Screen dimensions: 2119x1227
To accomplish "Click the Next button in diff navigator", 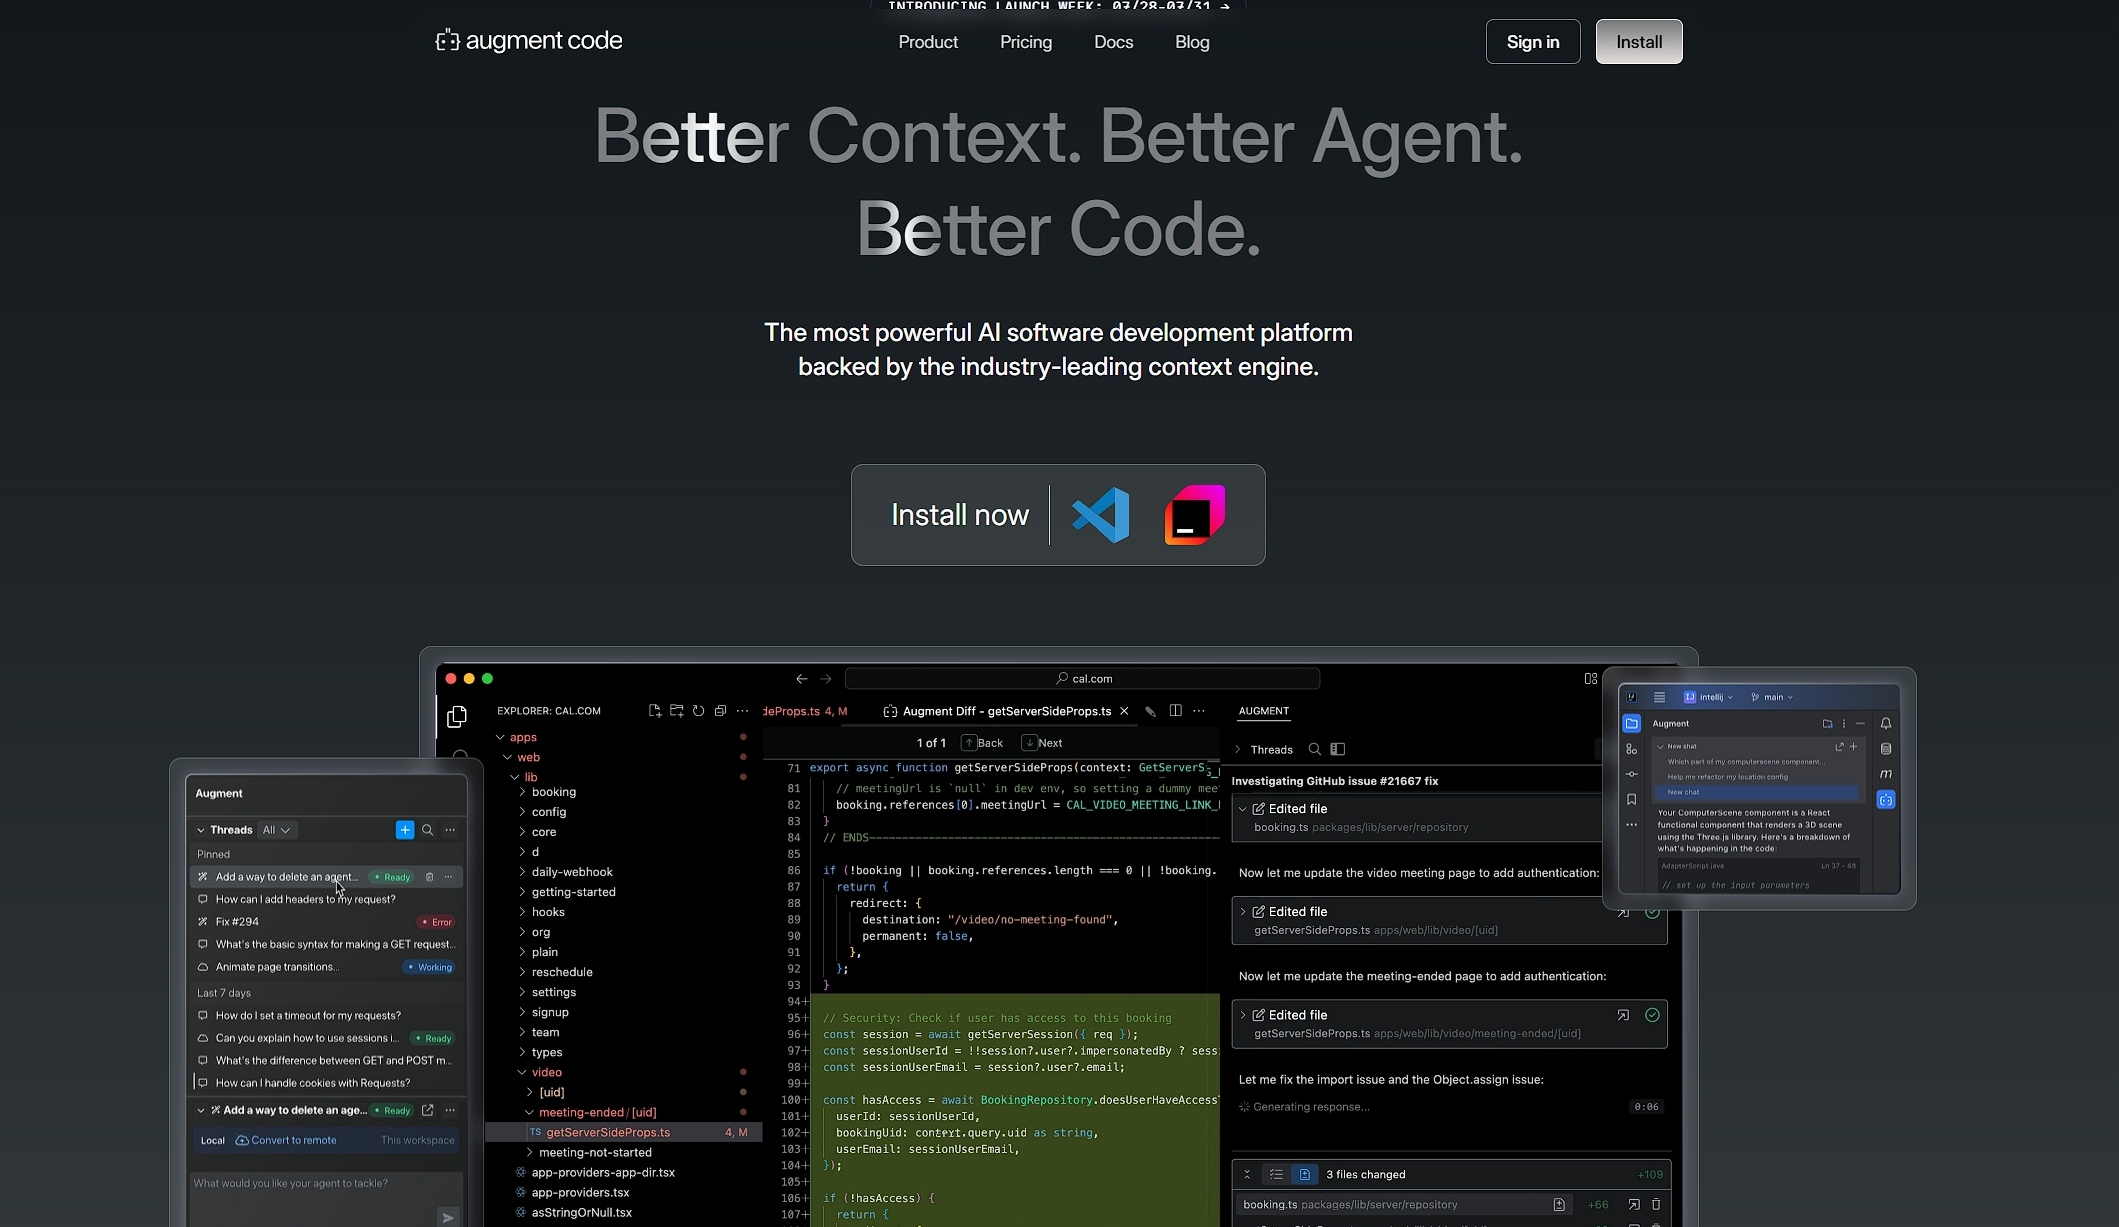I will pos(1043,743).
